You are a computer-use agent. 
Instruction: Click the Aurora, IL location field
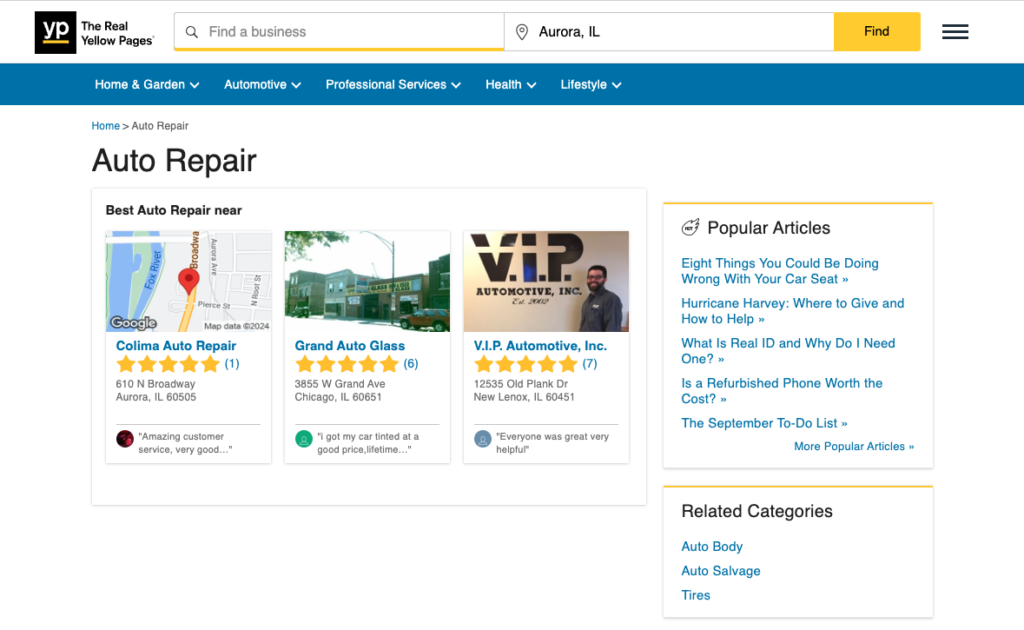coord(669,31)
